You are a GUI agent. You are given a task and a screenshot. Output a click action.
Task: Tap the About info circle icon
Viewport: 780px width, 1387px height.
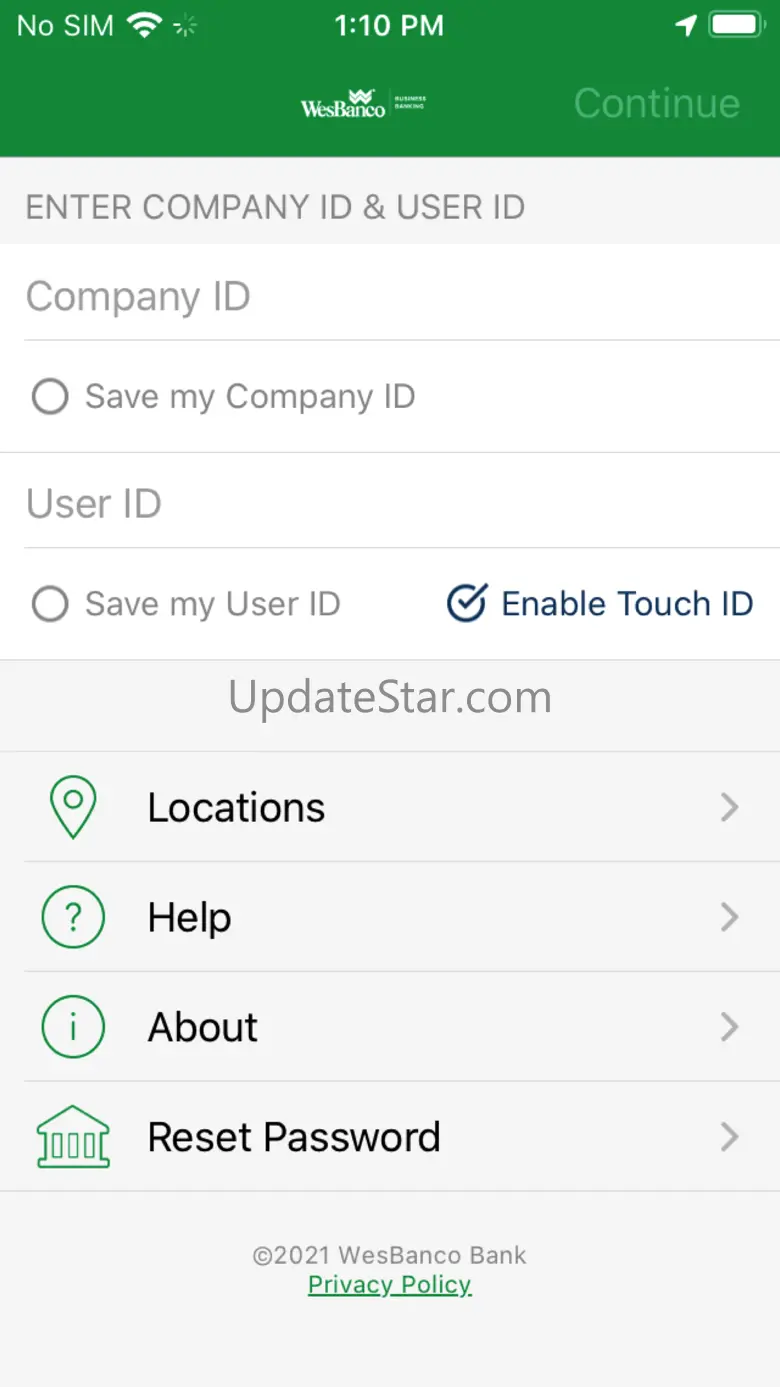73,1027
